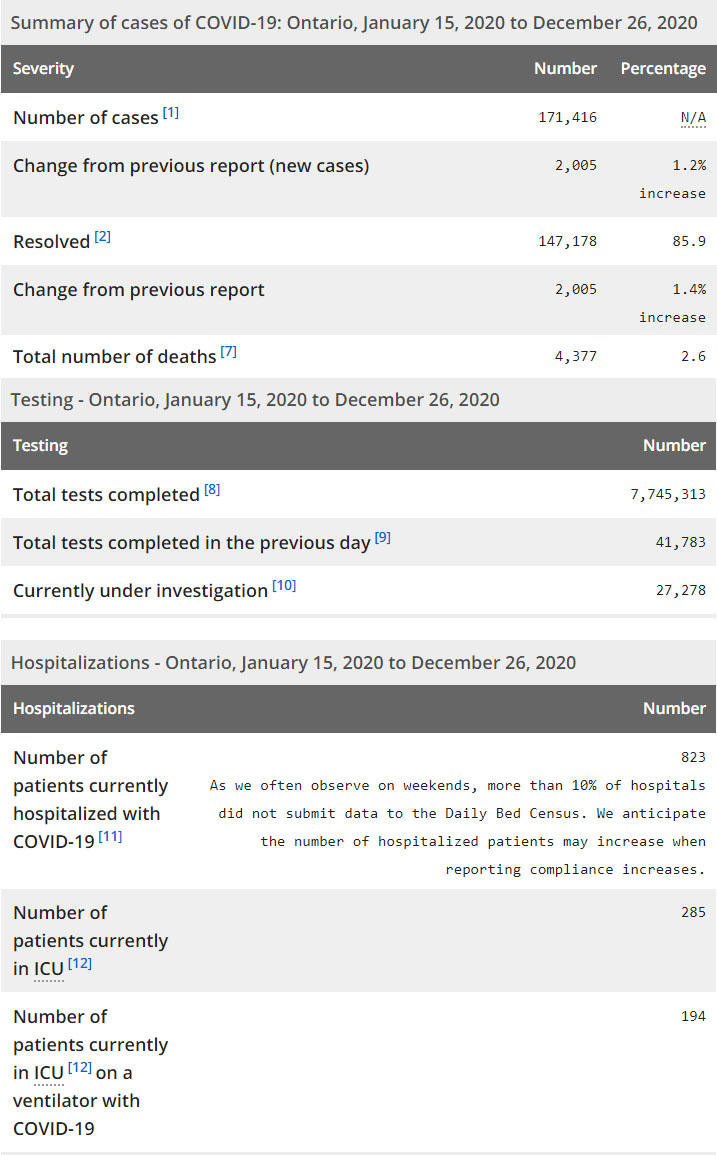Select the hospitalized patients count 823

(x=693, y=757)
